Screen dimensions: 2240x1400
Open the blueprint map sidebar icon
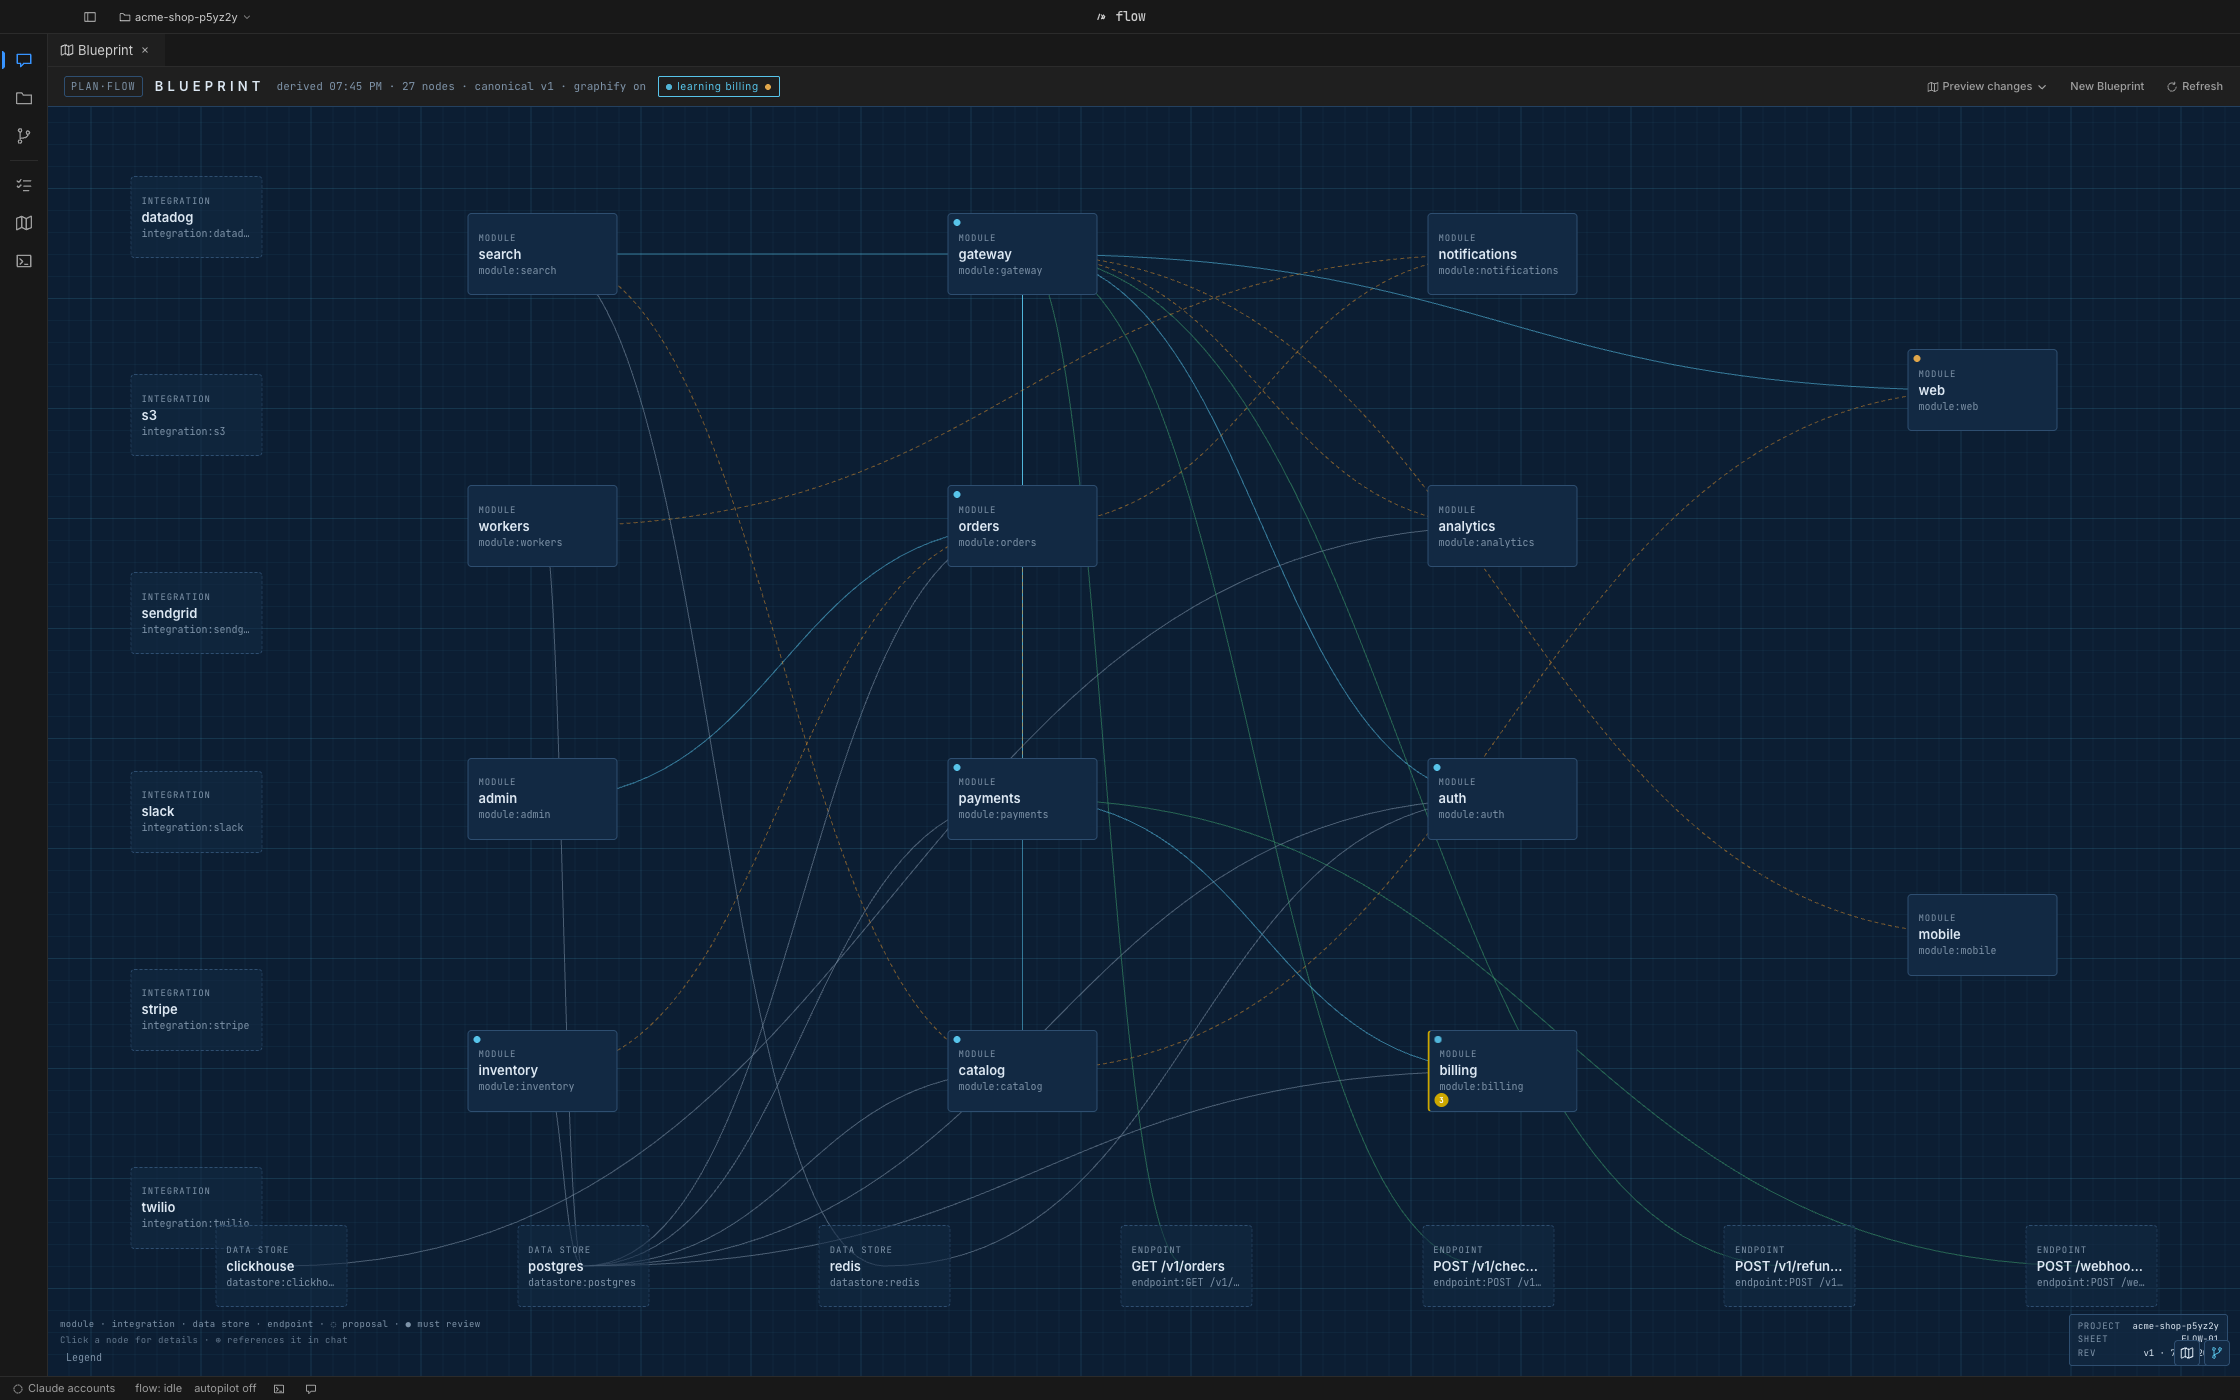(x=24, y=223)
